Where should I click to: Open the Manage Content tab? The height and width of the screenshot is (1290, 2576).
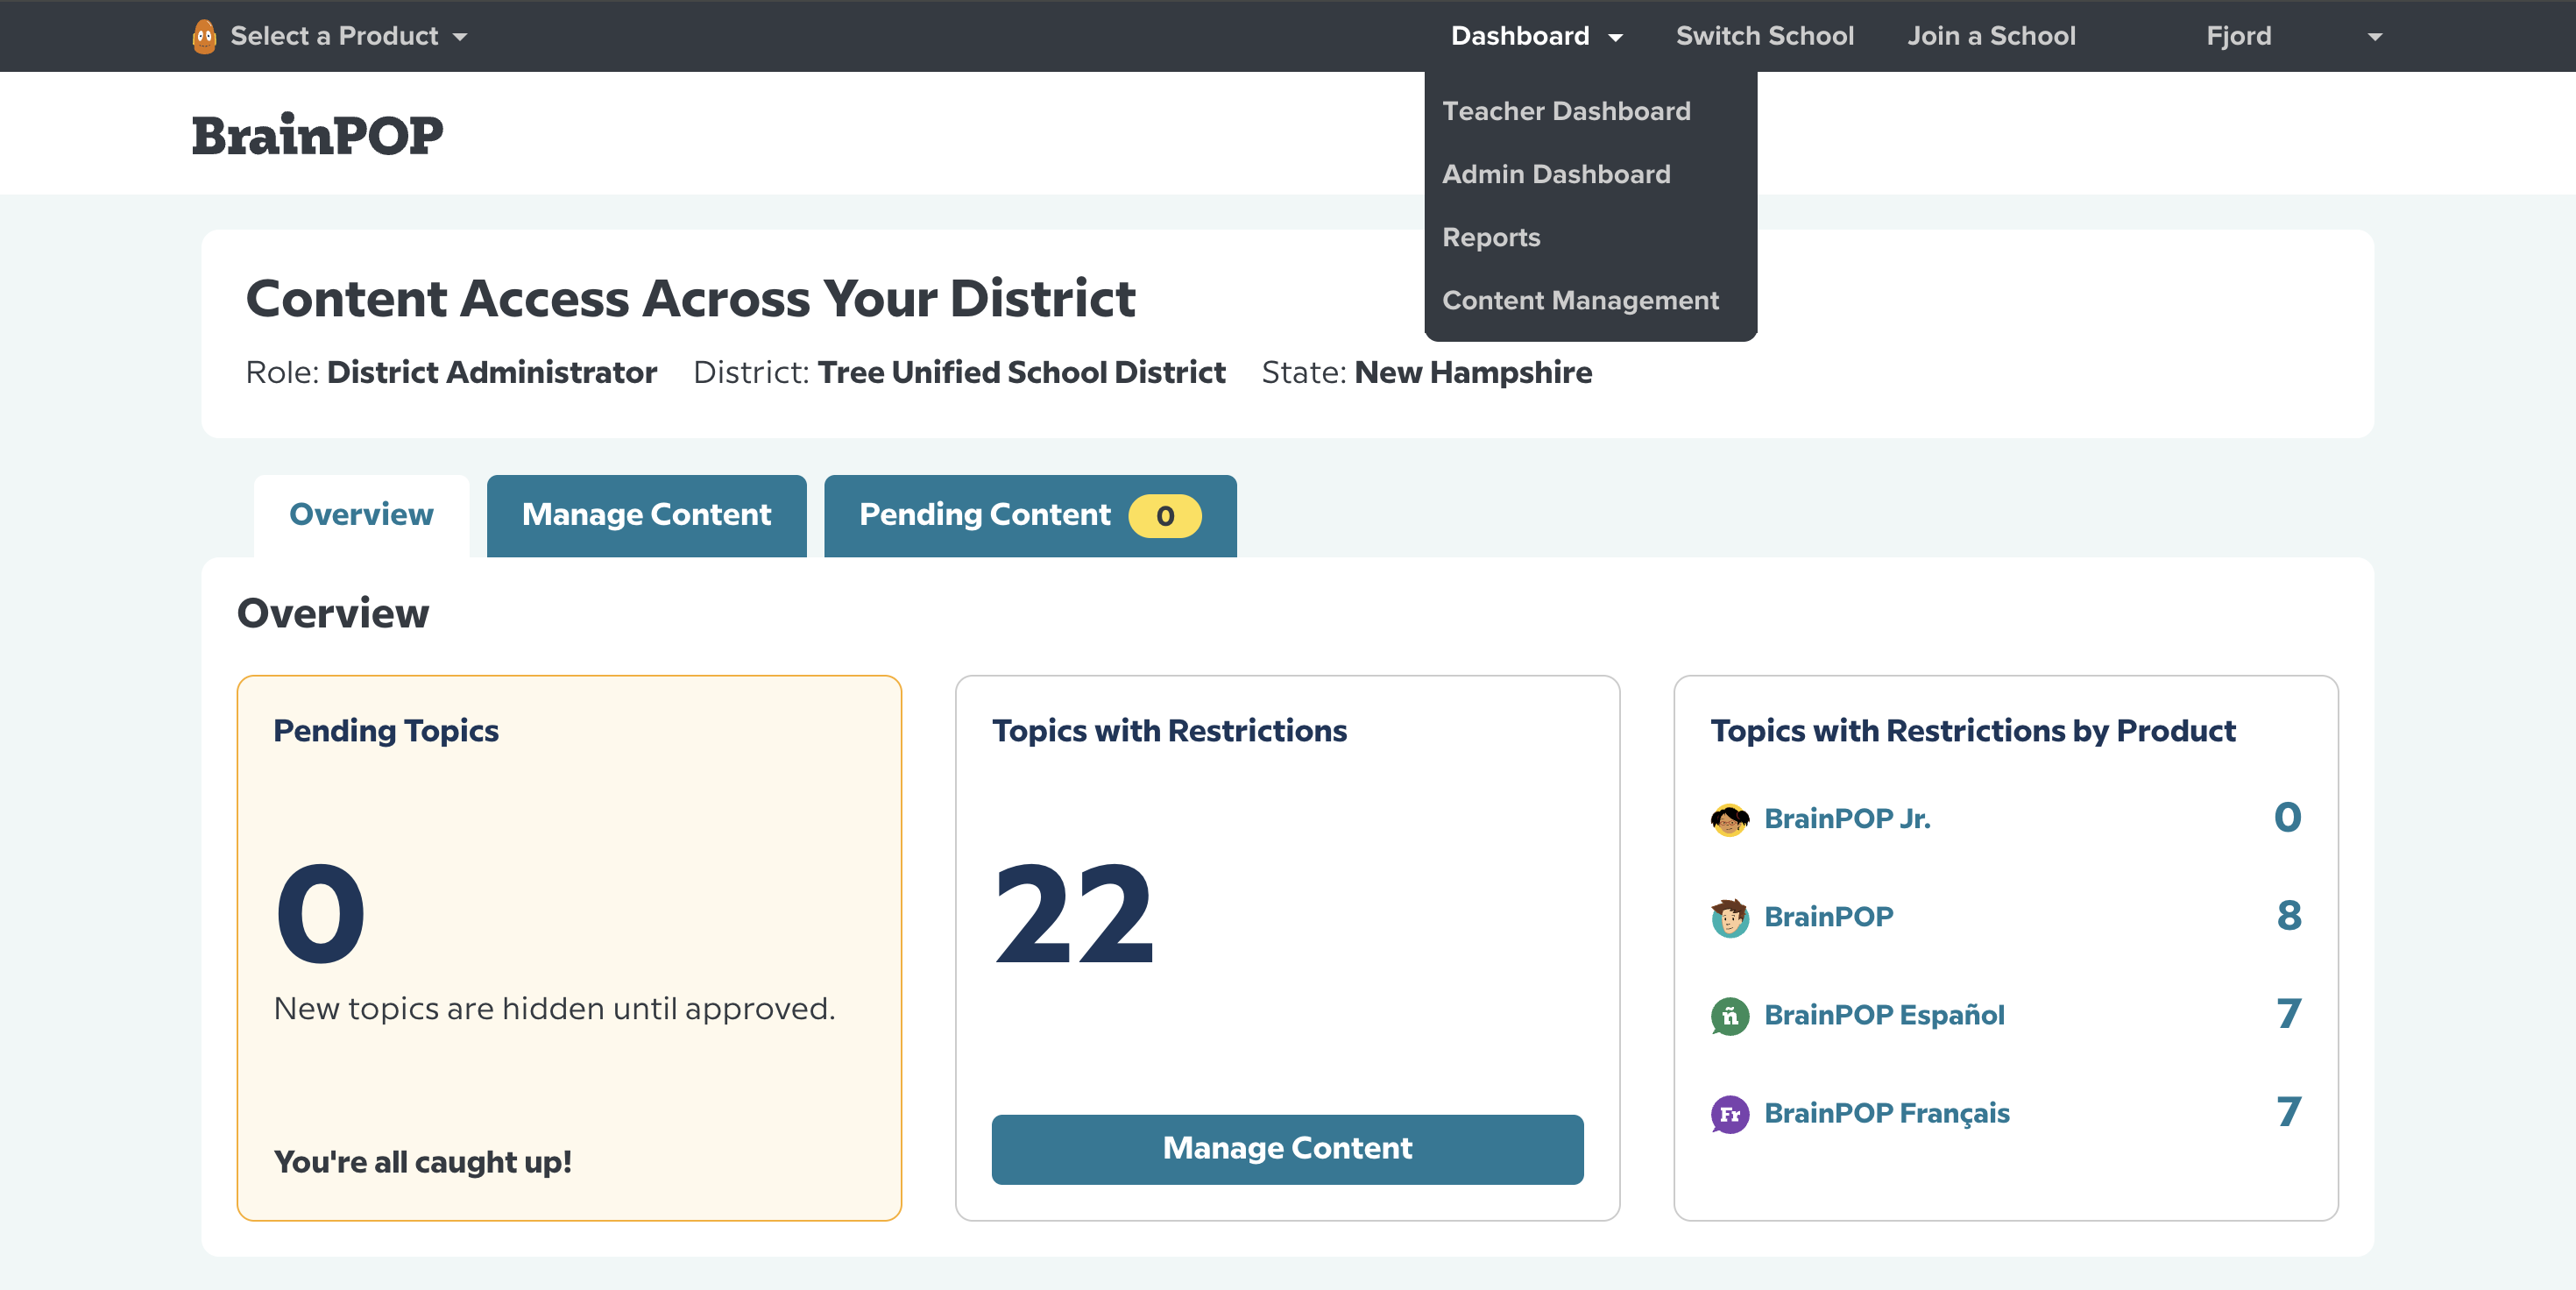[646, 515]
